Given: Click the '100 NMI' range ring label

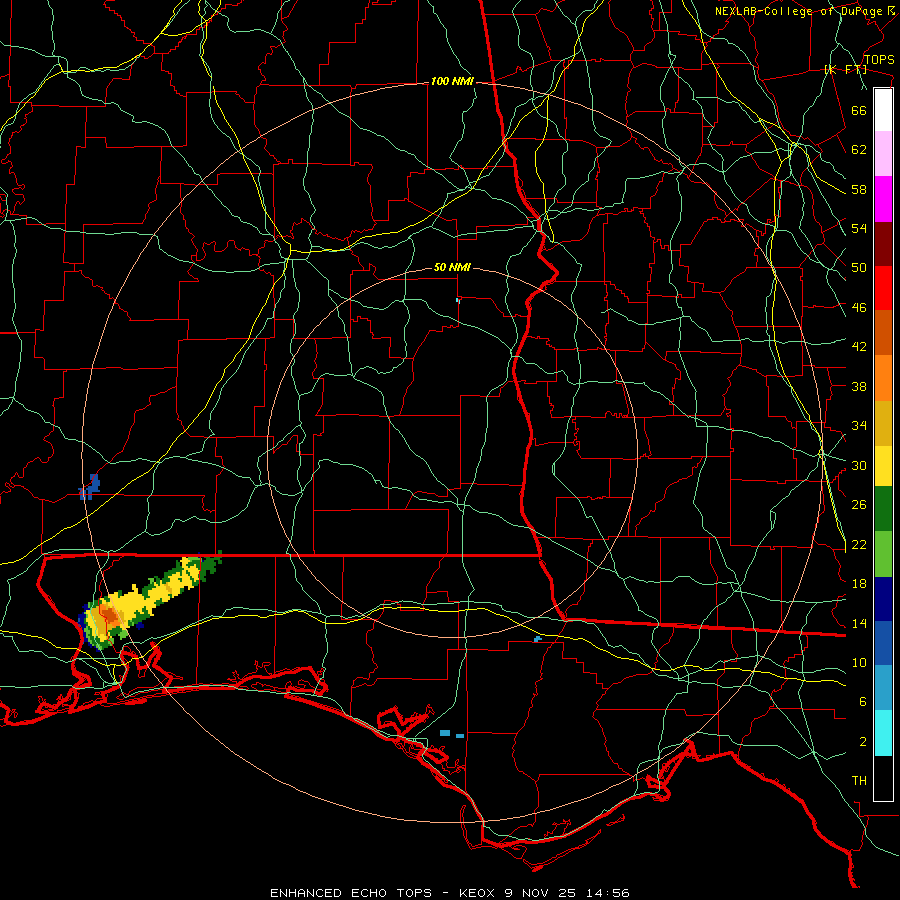Looking at the screenshot, I should [x=452, y=82].
